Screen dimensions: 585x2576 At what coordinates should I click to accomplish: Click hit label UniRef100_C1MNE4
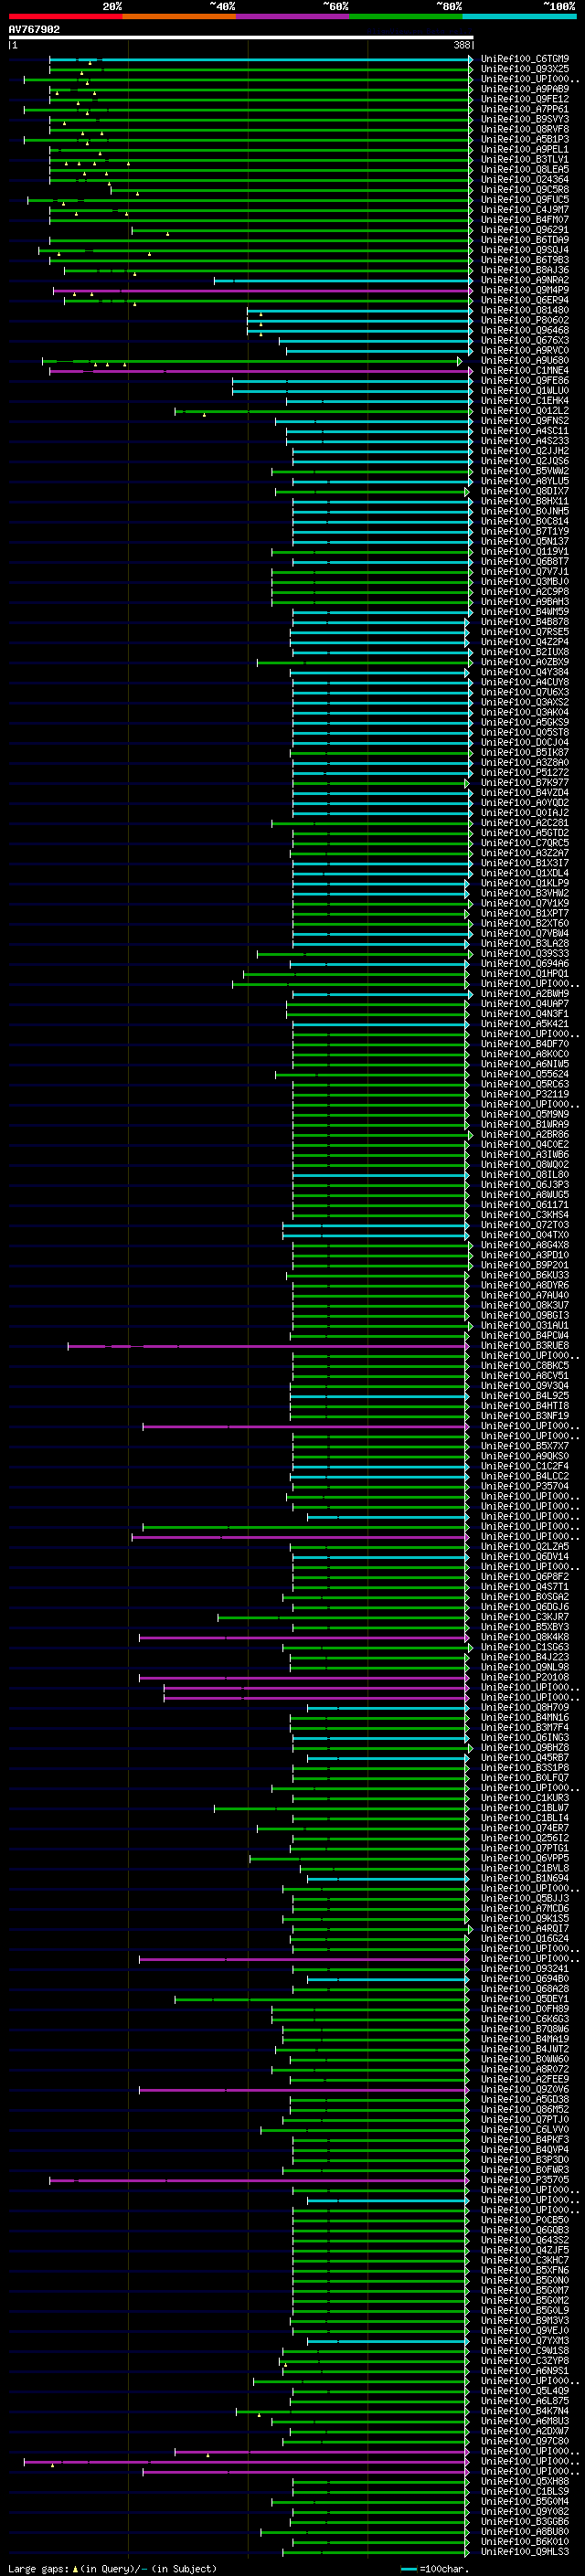tap(525, 371)
